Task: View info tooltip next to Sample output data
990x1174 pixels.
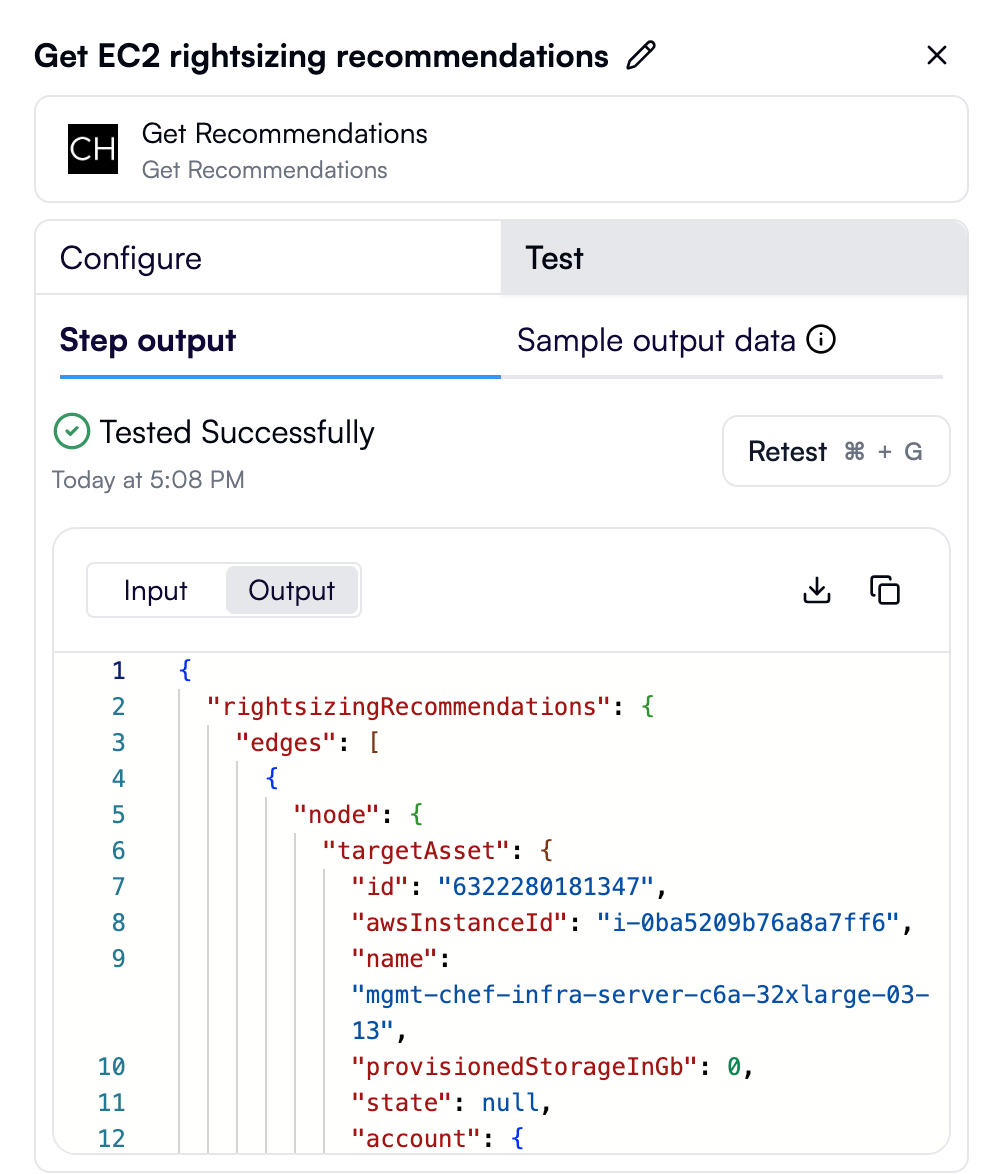Action: coord(822,340)
